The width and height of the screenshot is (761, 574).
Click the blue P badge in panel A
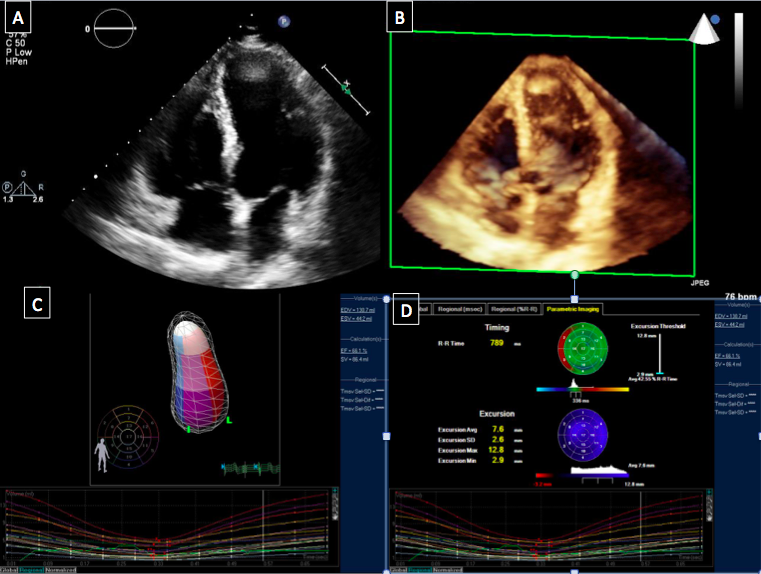284,21
